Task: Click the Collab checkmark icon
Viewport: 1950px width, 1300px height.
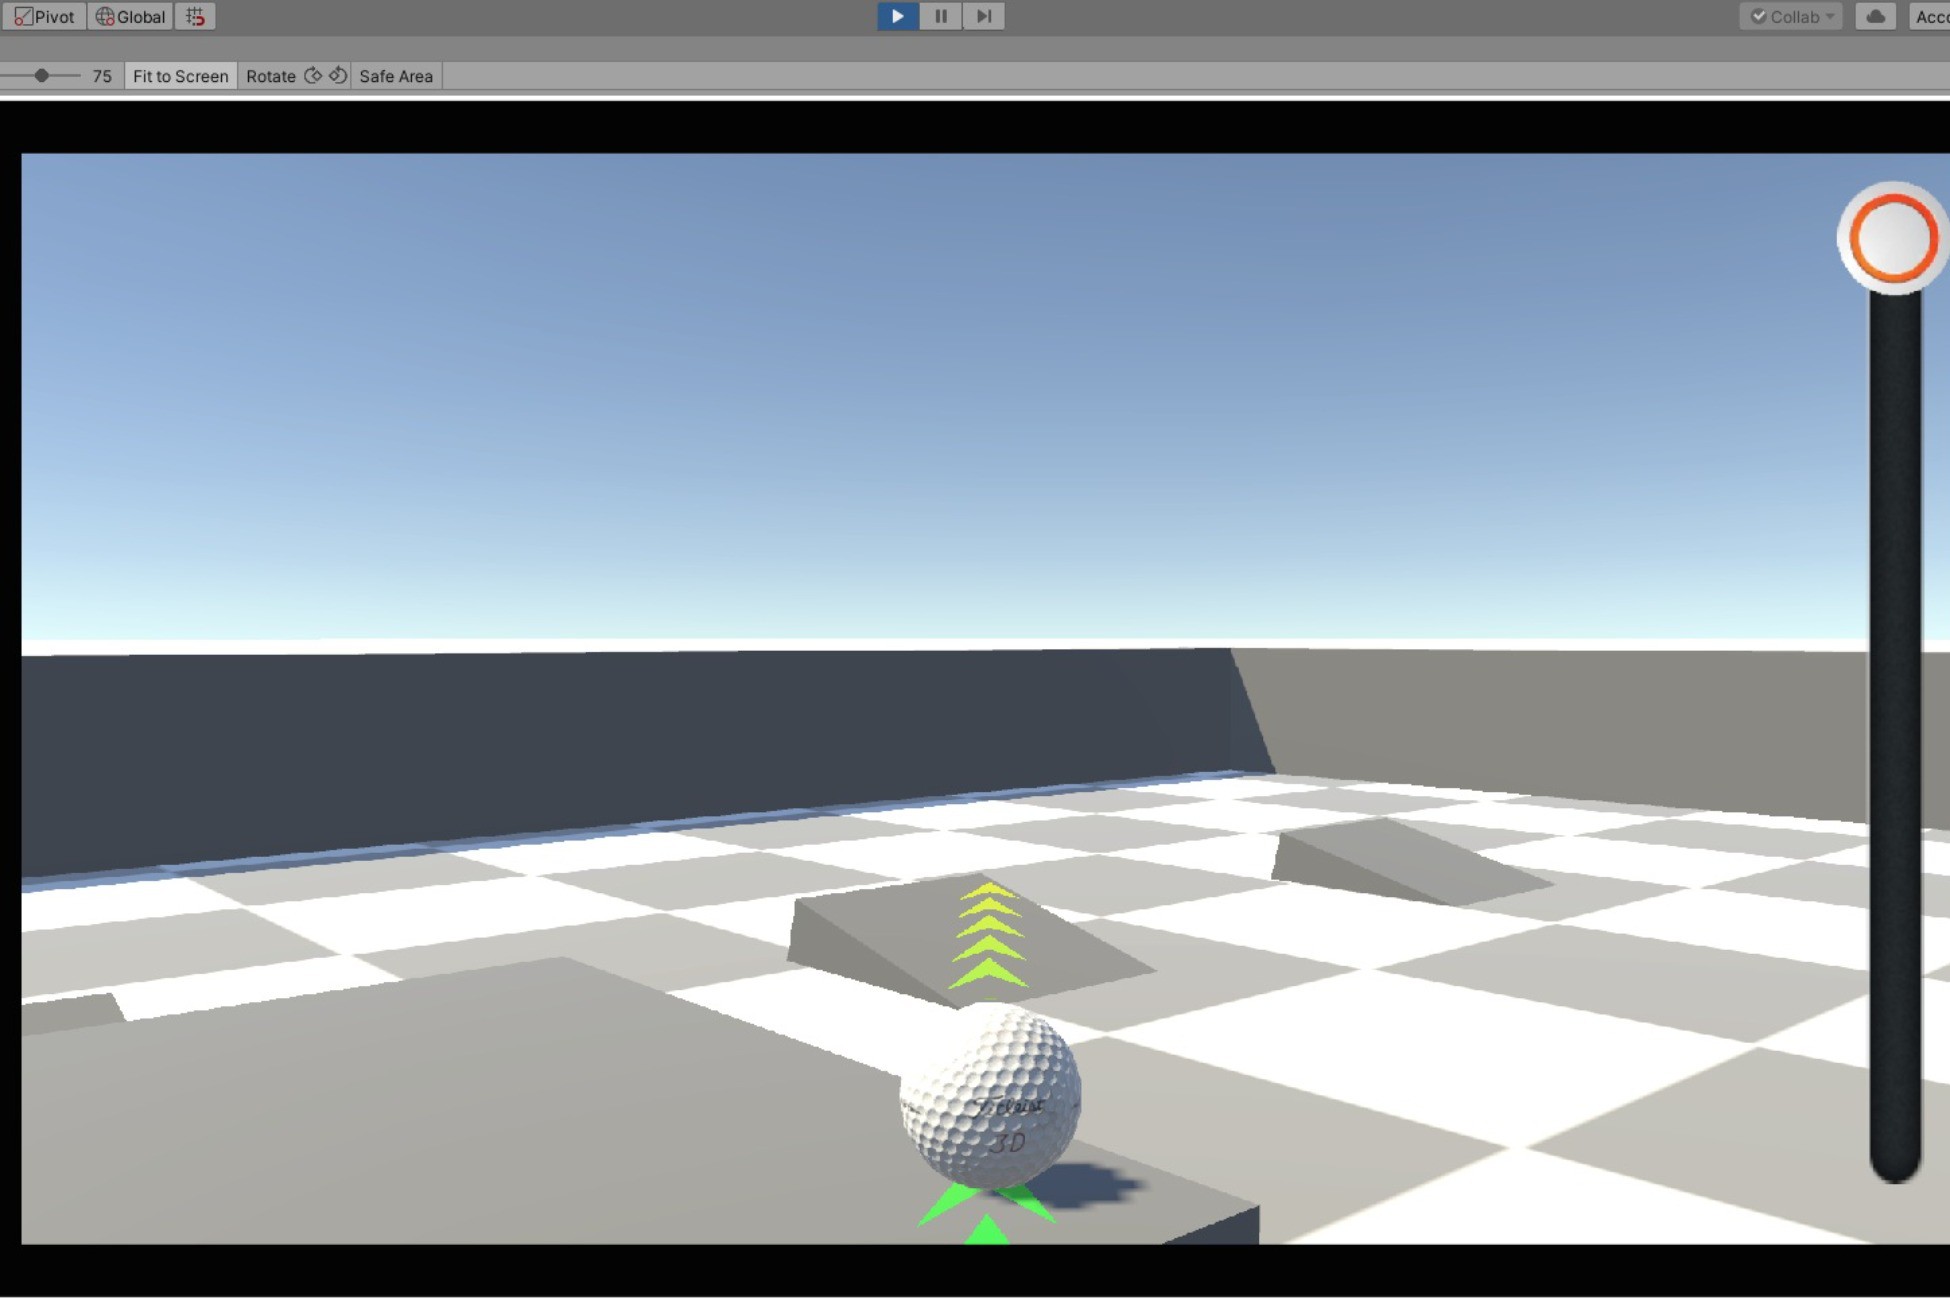Action: point(1760,16)
